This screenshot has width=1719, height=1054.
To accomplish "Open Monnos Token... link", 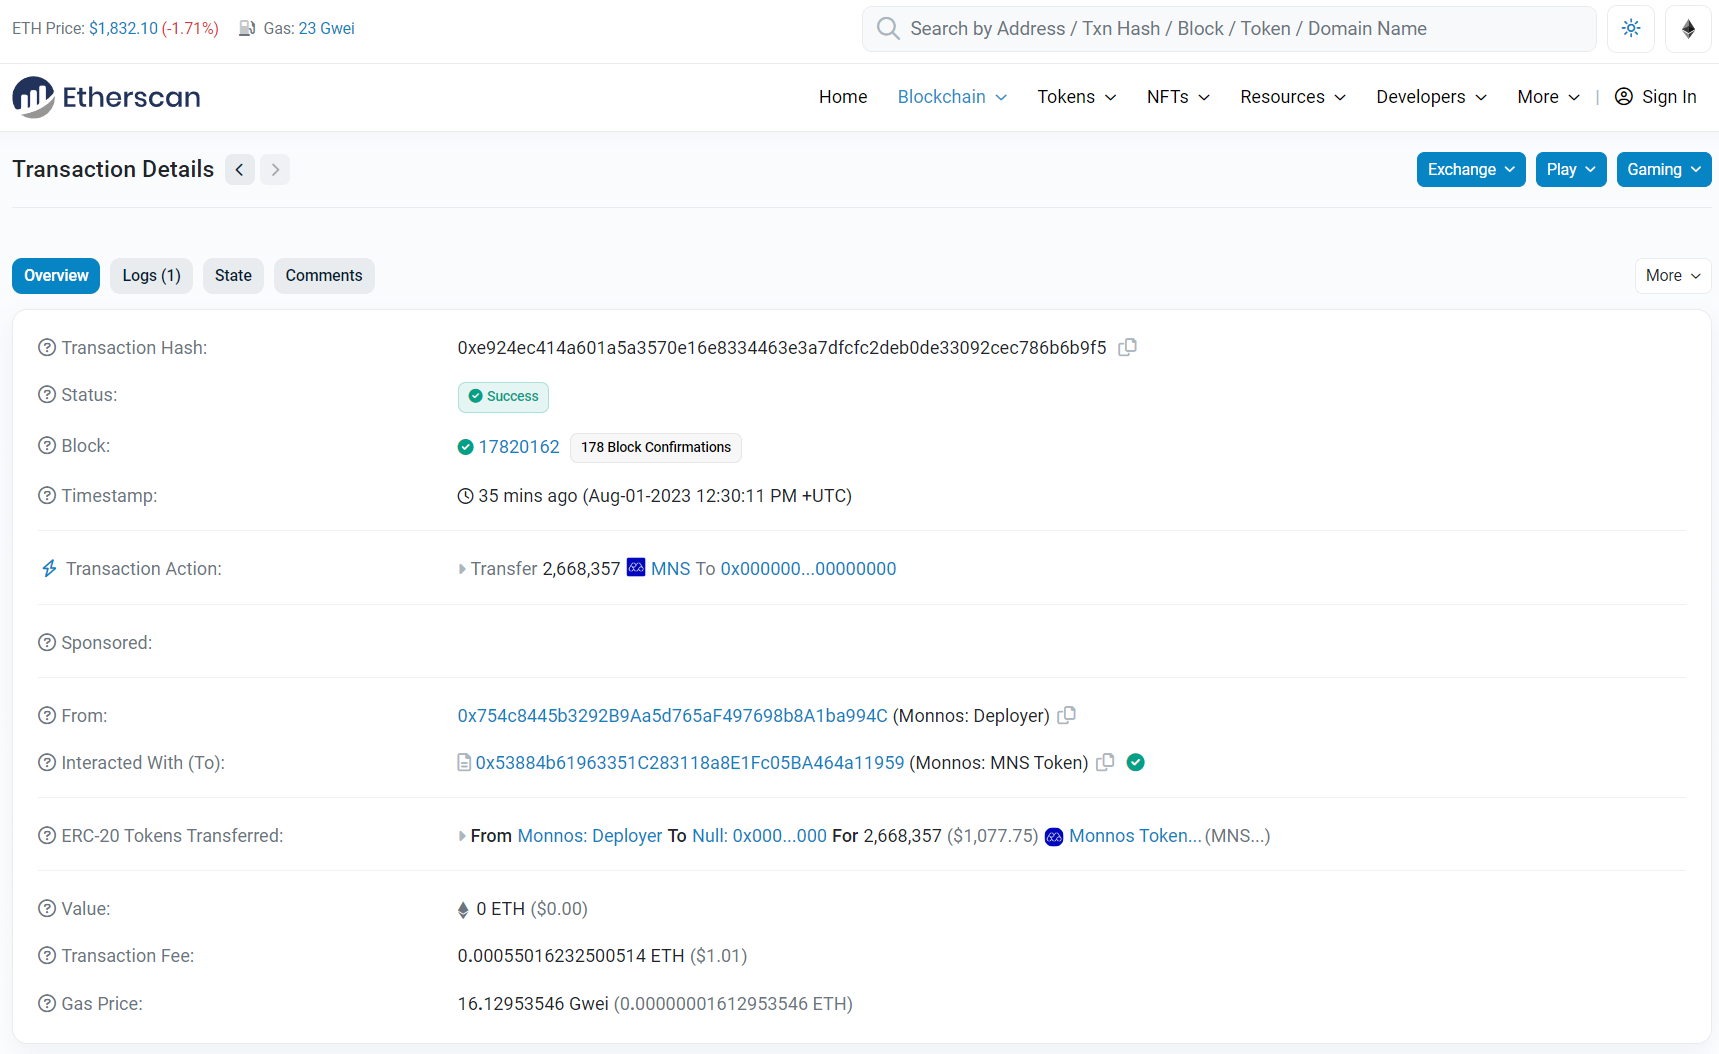I will [1135, 836].
